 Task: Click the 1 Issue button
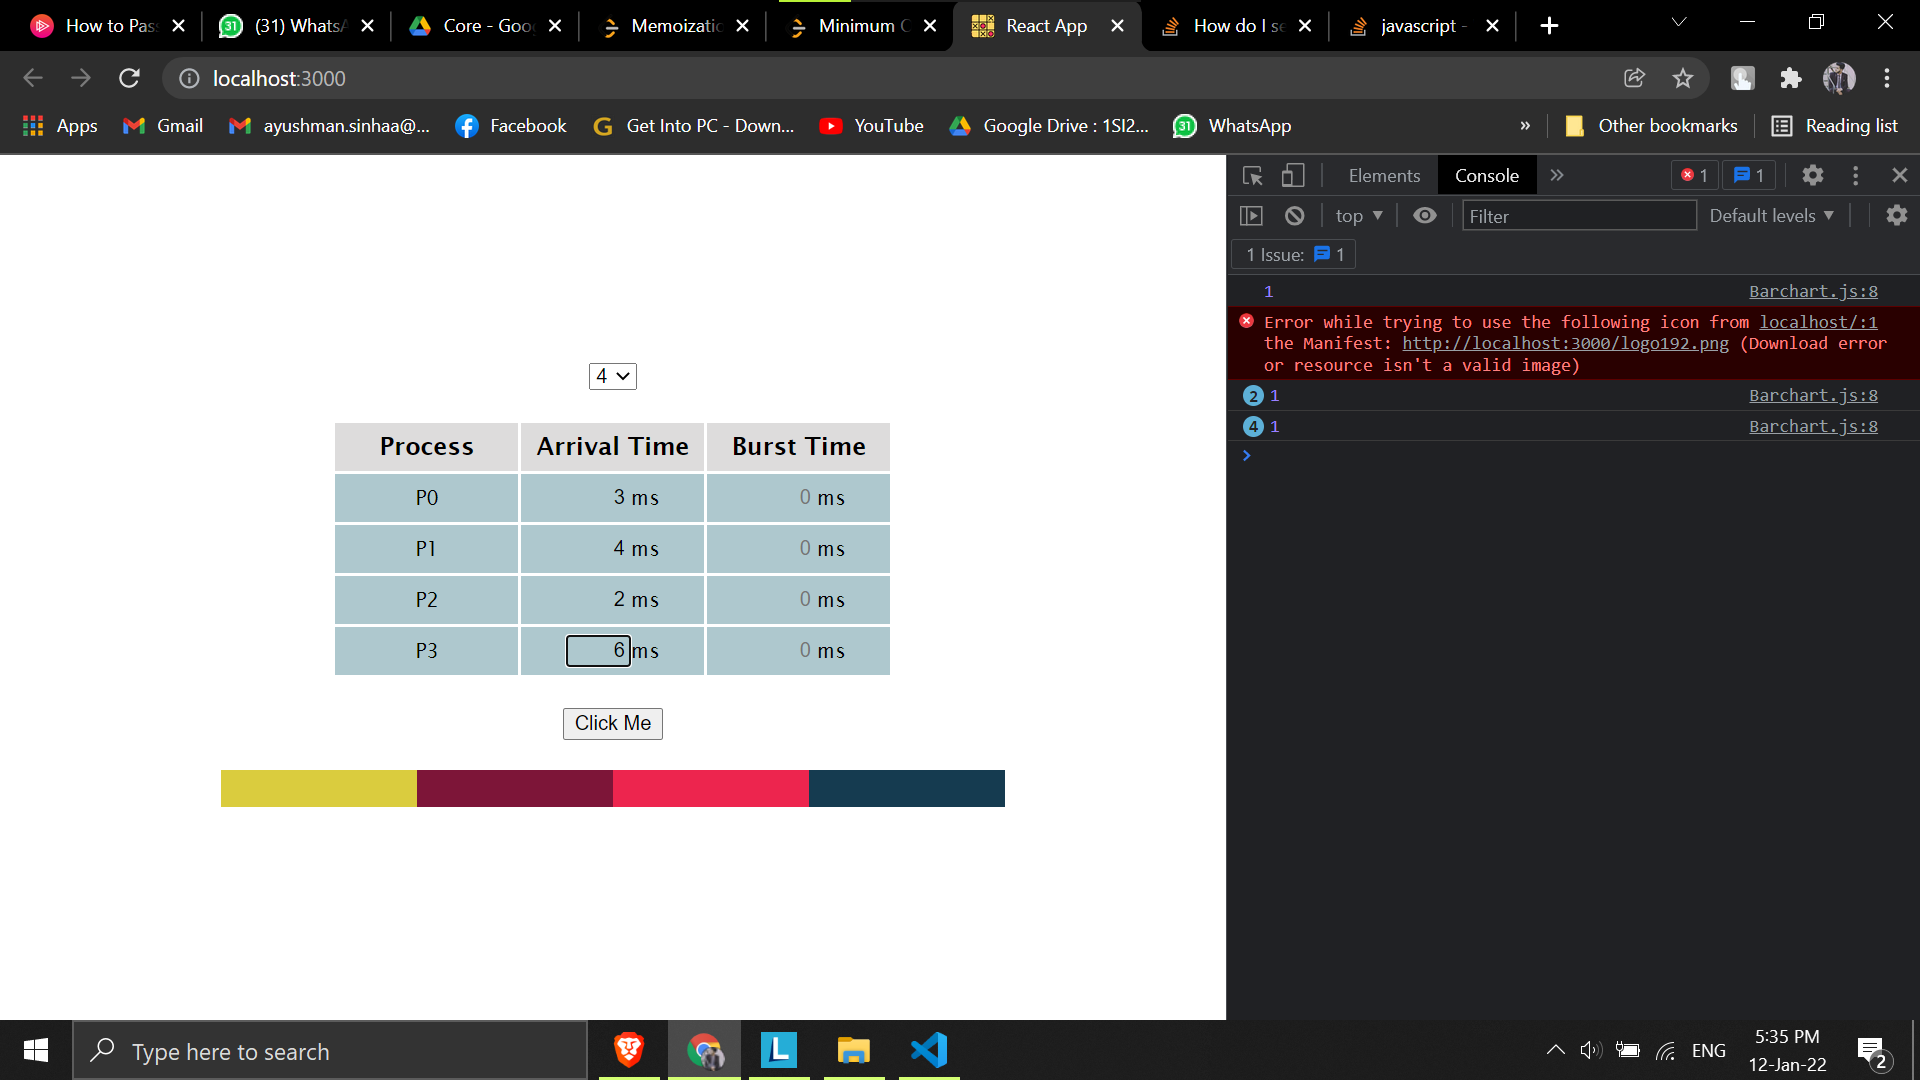[x=1294, y=255]
